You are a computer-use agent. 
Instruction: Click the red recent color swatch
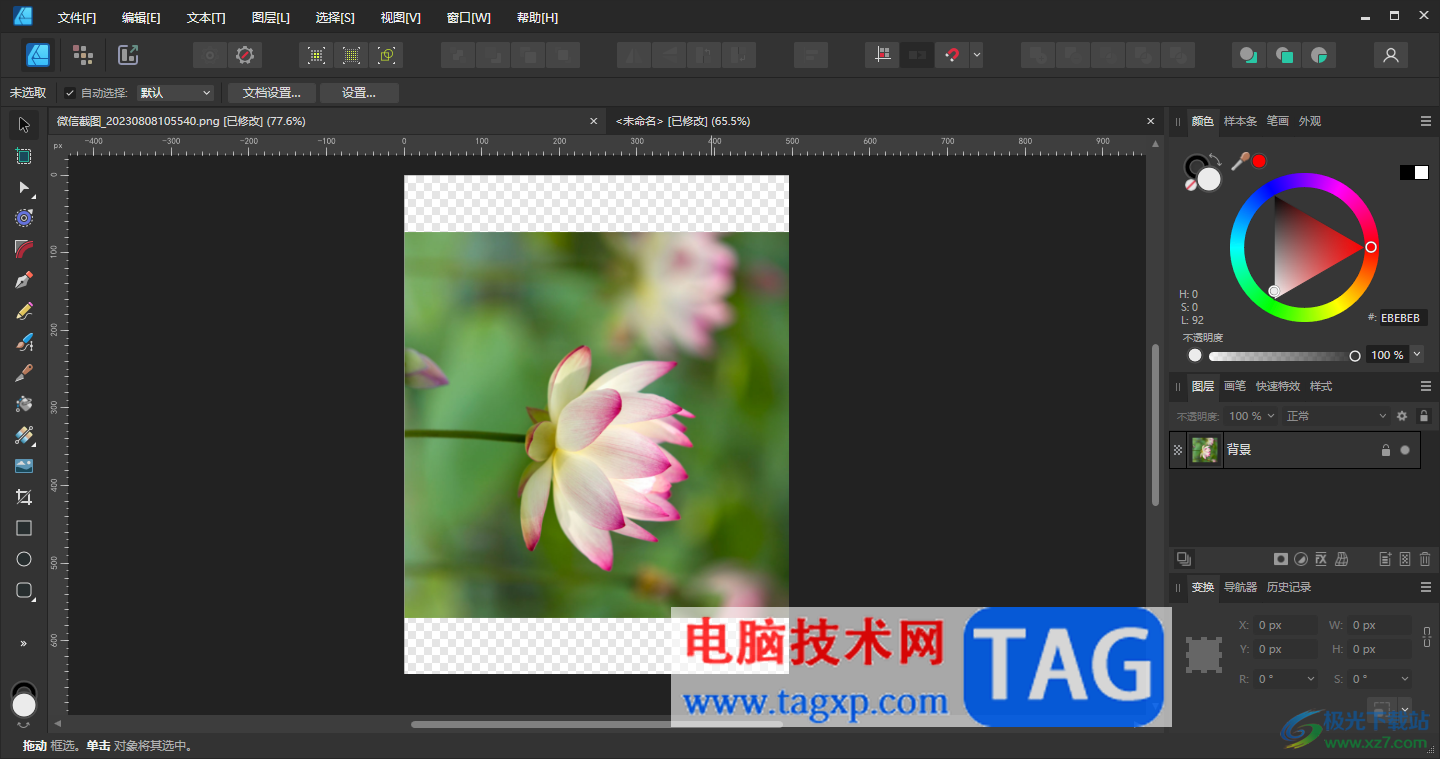coord(1259,161)
